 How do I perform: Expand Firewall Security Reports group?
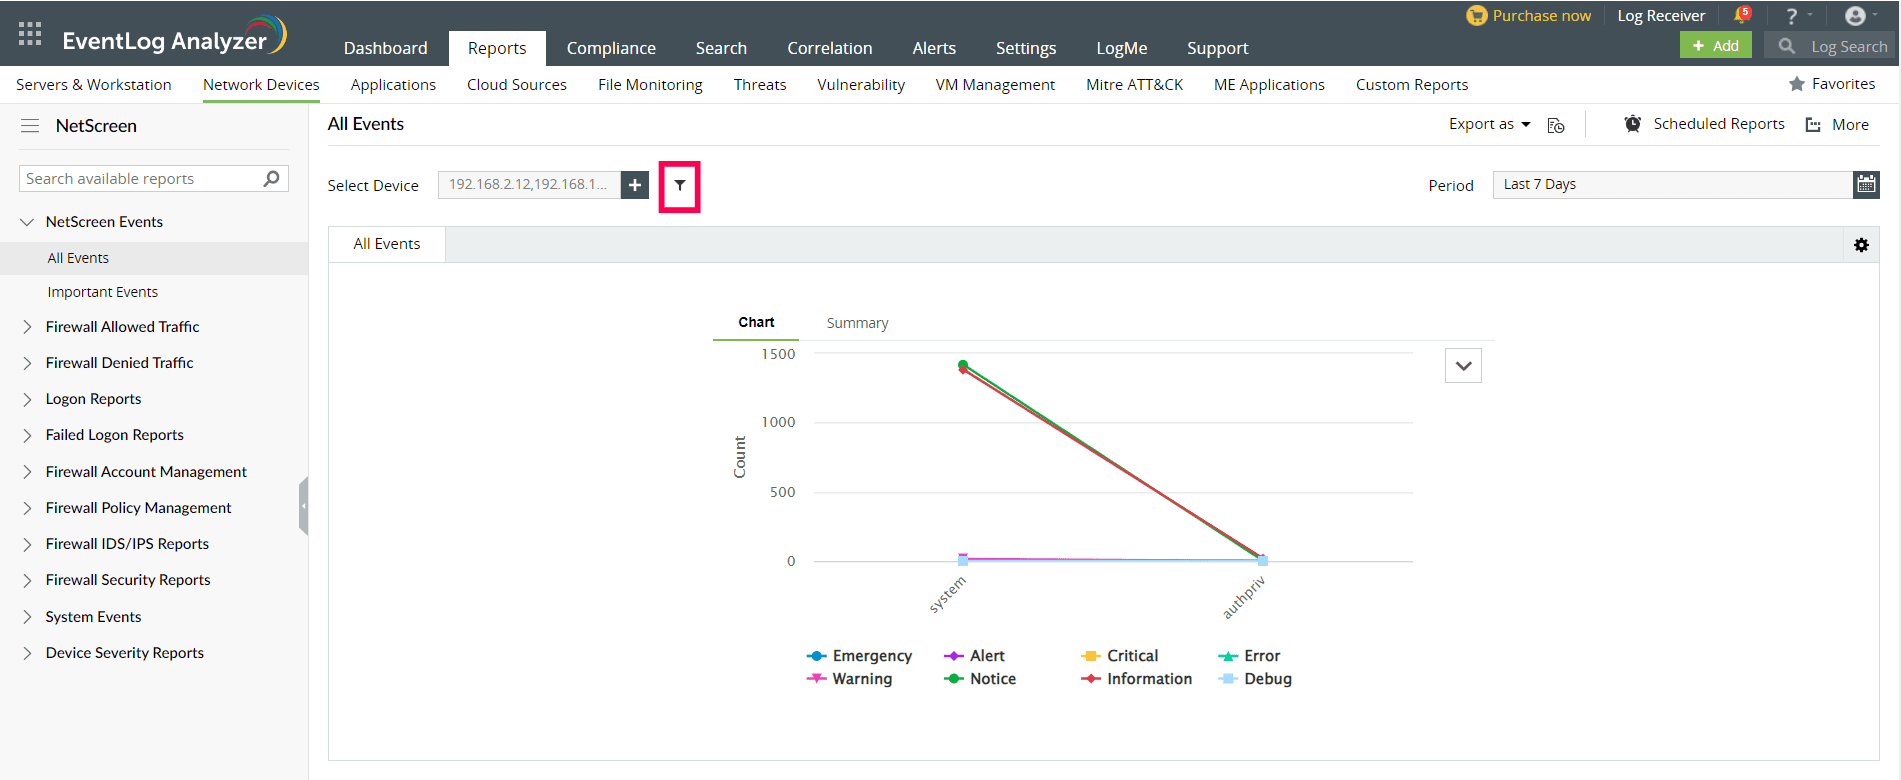coord(27,580)
